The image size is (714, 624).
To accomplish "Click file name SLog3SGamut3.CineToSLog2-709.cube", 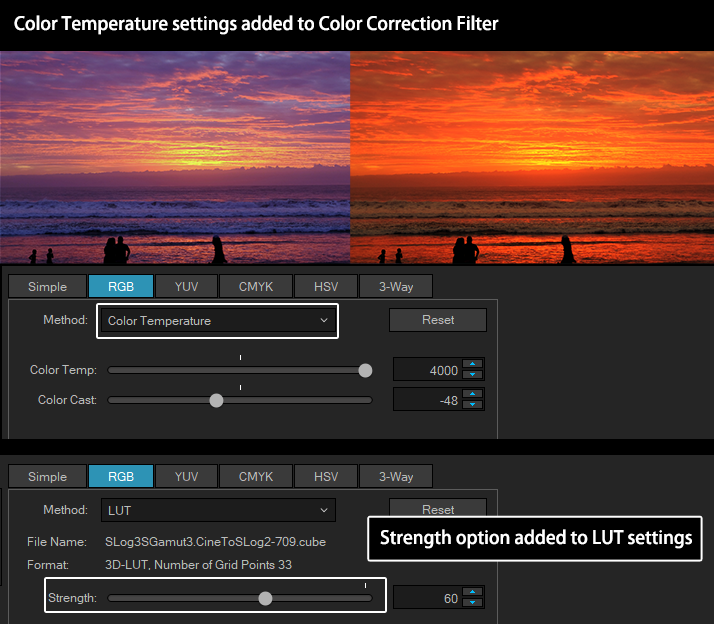I will click(x=215, y=542).
